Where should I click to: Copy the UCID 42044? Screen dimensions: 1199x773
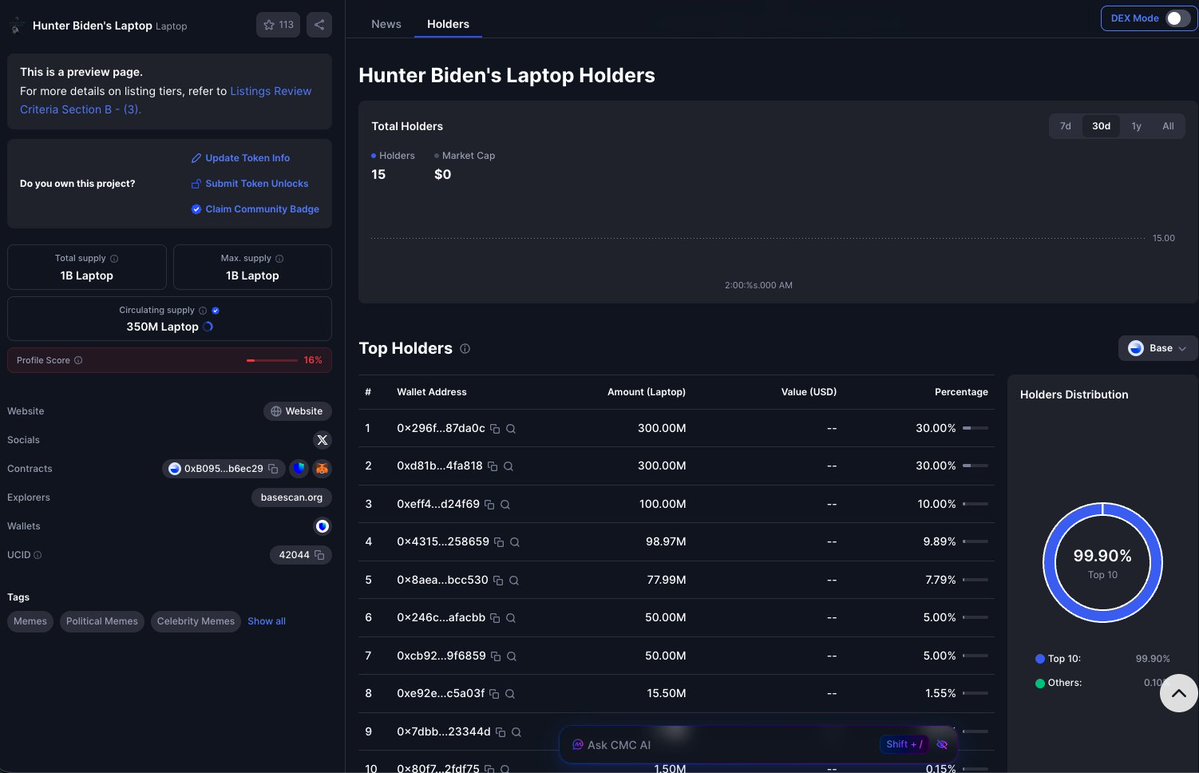320,555
